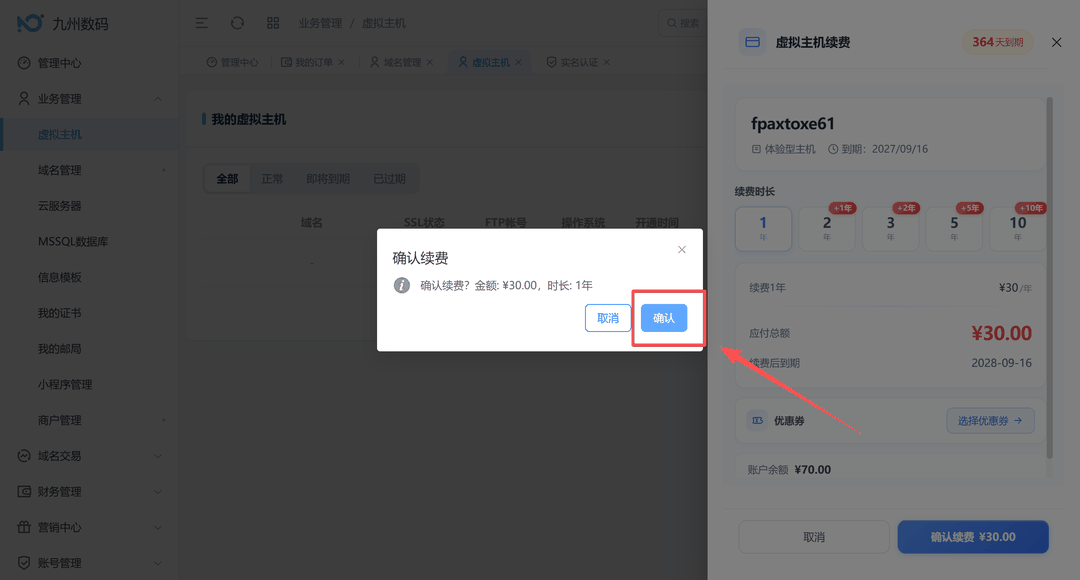Click the coupon ticket icon
The height and width of the screenshot is (580, 1080).
[x=758, y=420]
